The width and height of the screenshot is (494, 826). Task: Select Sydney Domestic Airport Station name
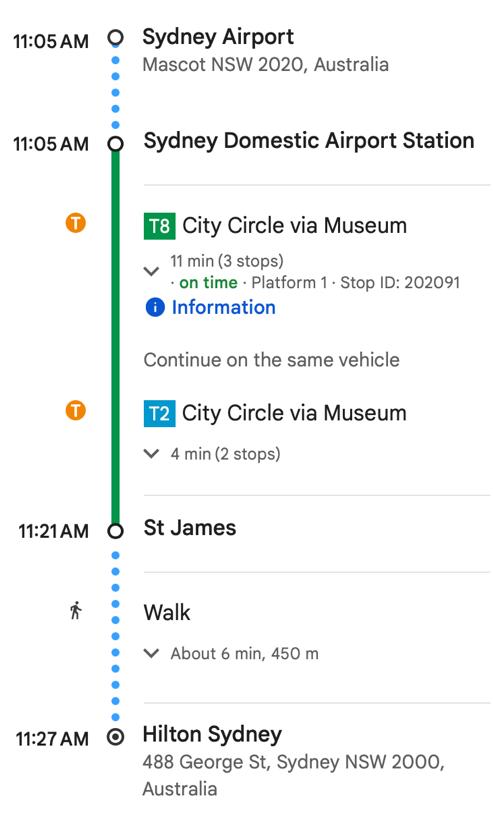pyautogui.click(x=309, y=141)
